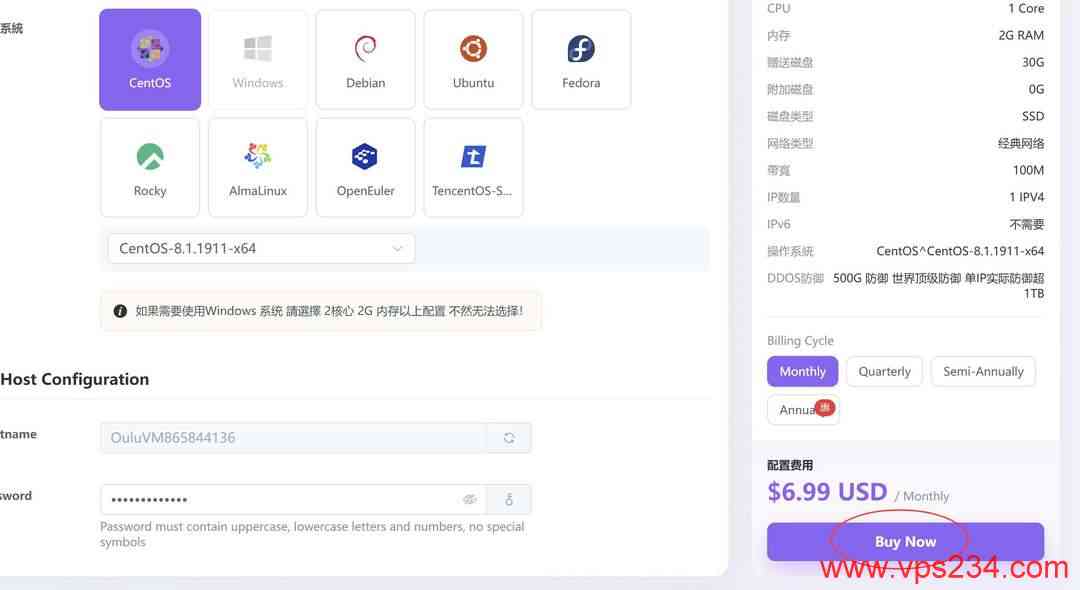1080x590 pixels.
Task: Click the 30G disk value
Action: coord(1033,62)
